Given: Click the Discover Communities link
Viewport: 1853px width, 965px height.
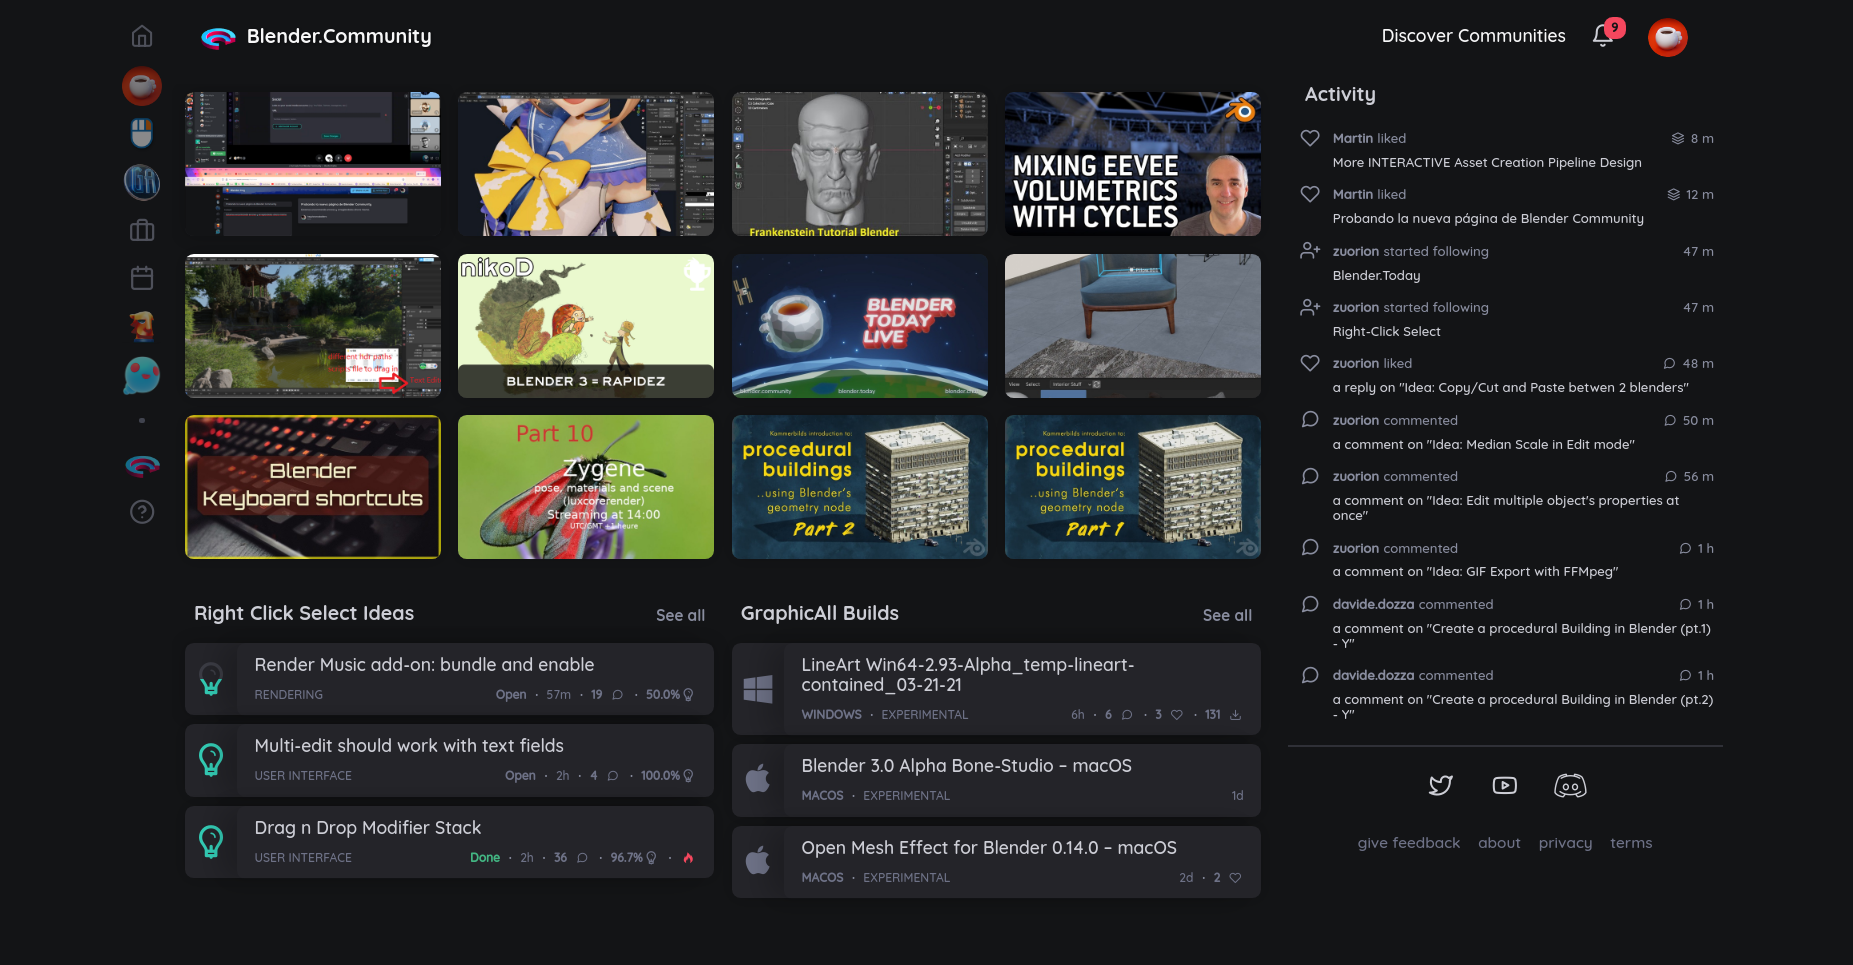Looking at the screenshot, I should click(1473, 36).
